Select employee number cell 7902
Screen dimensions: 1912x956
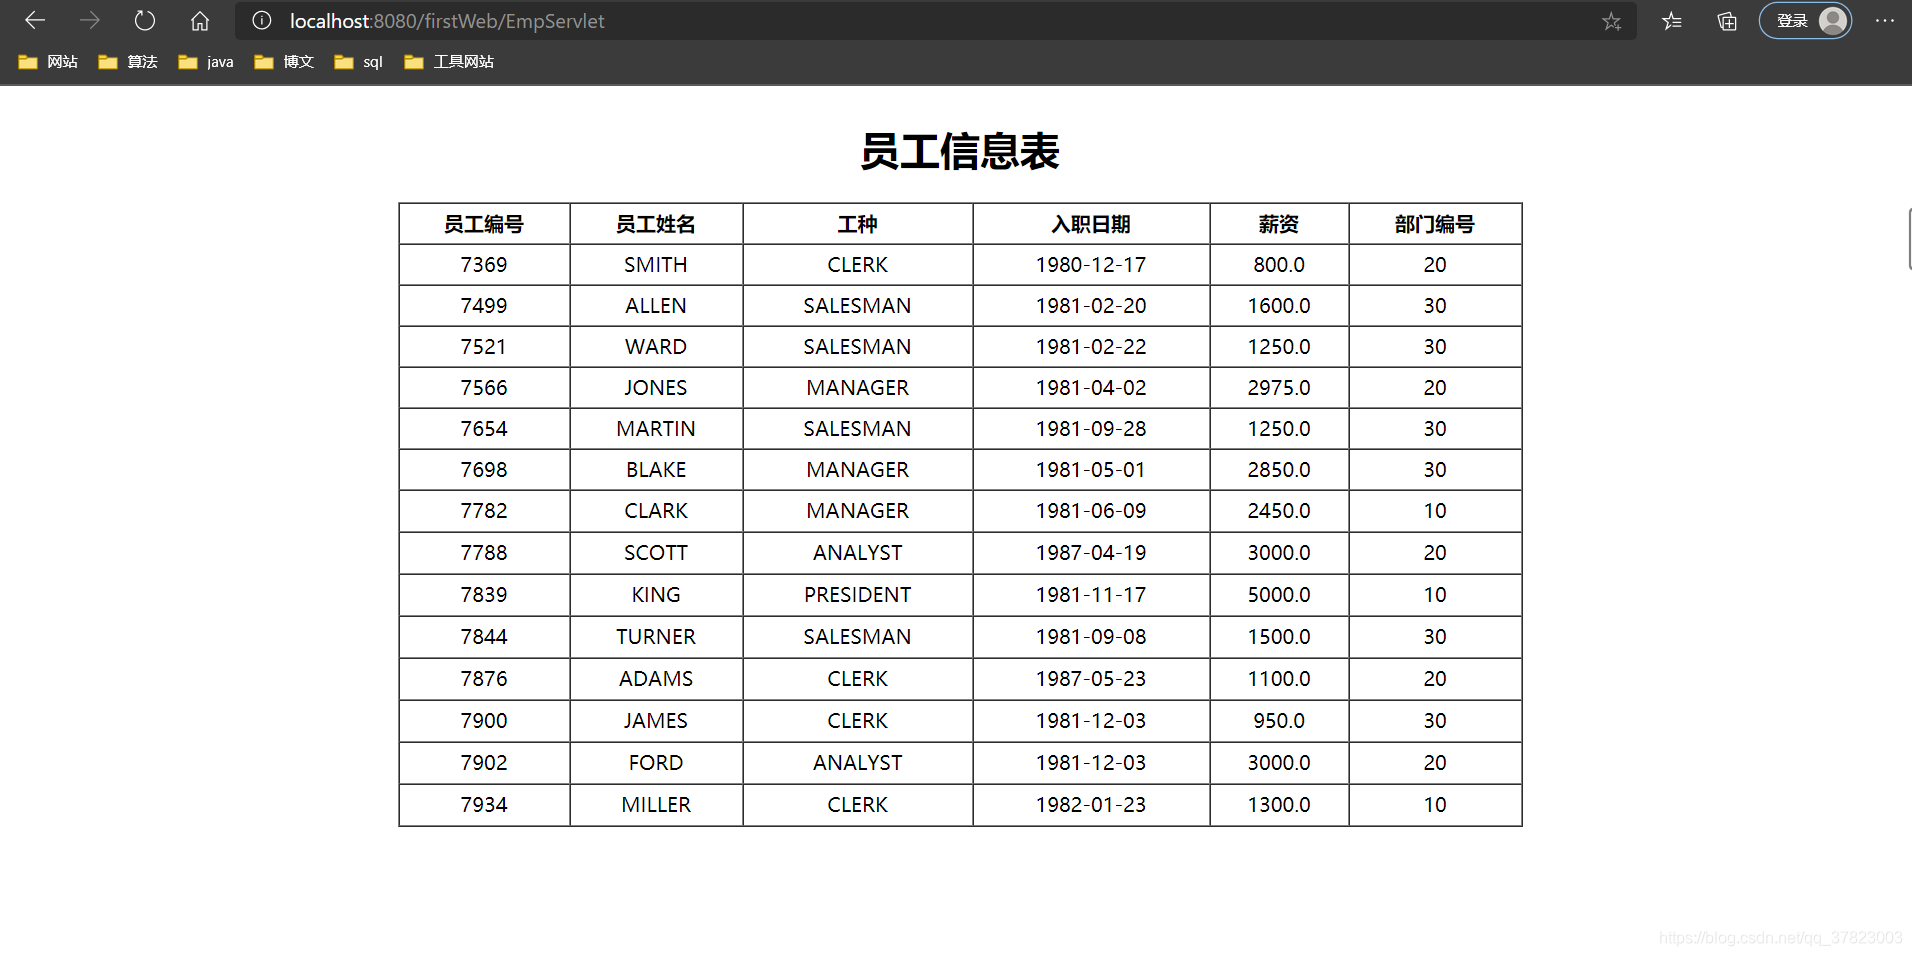(484, 763)
